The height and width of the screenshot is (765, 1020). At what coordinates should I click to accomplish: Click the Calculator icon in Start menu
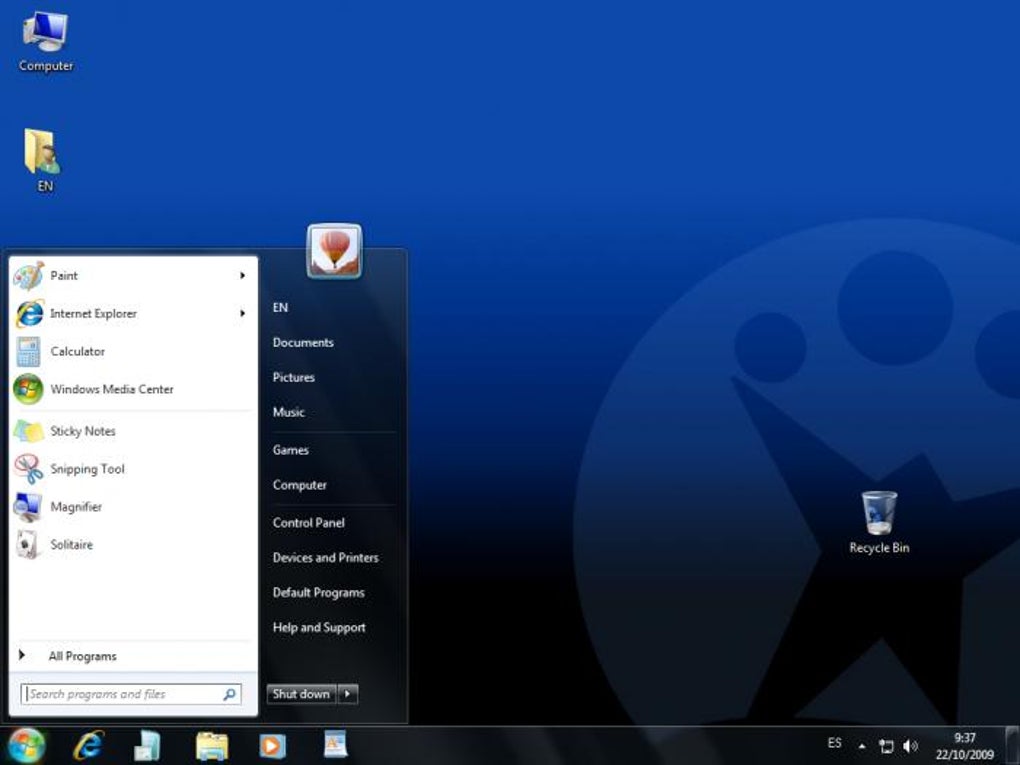click(29, 351)
